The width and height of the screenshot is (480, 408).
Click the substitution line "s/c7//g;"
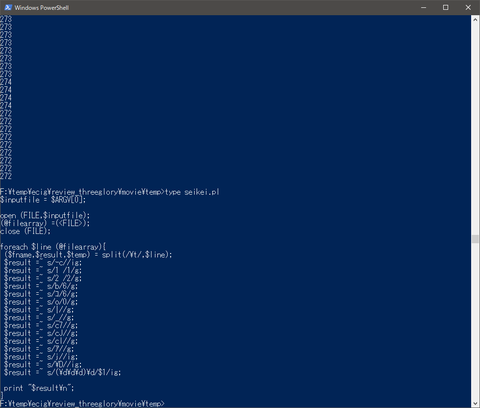[x=41, y=325]
